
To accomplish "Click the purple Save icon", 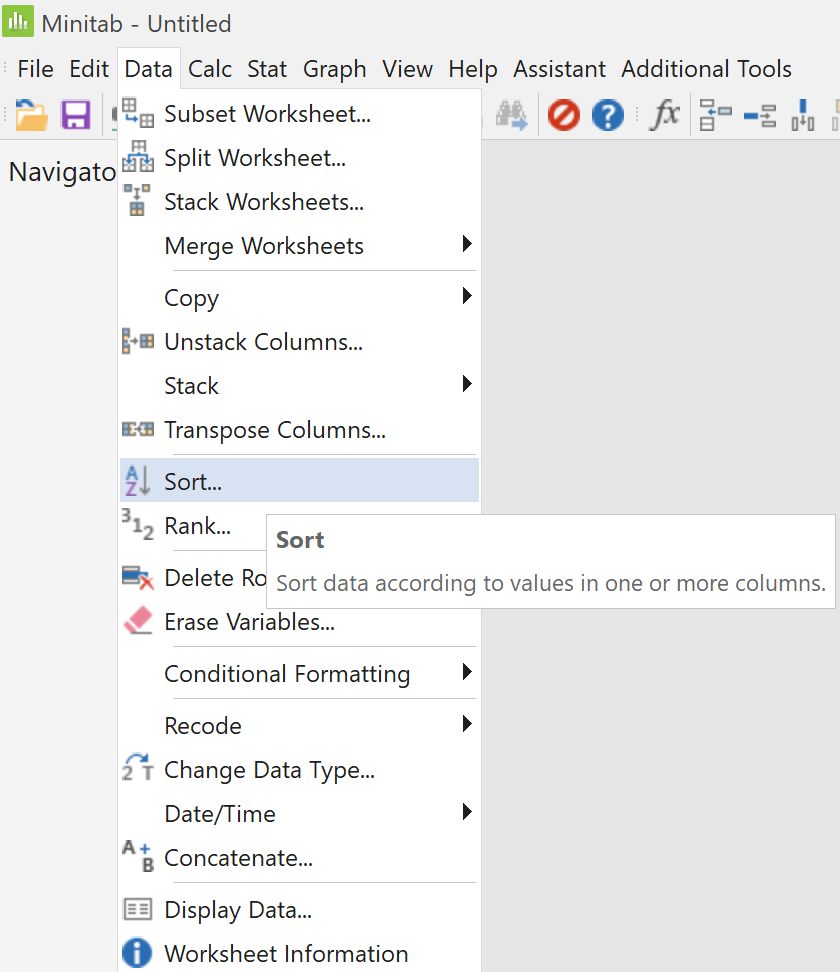I will [x=76, y=115].
